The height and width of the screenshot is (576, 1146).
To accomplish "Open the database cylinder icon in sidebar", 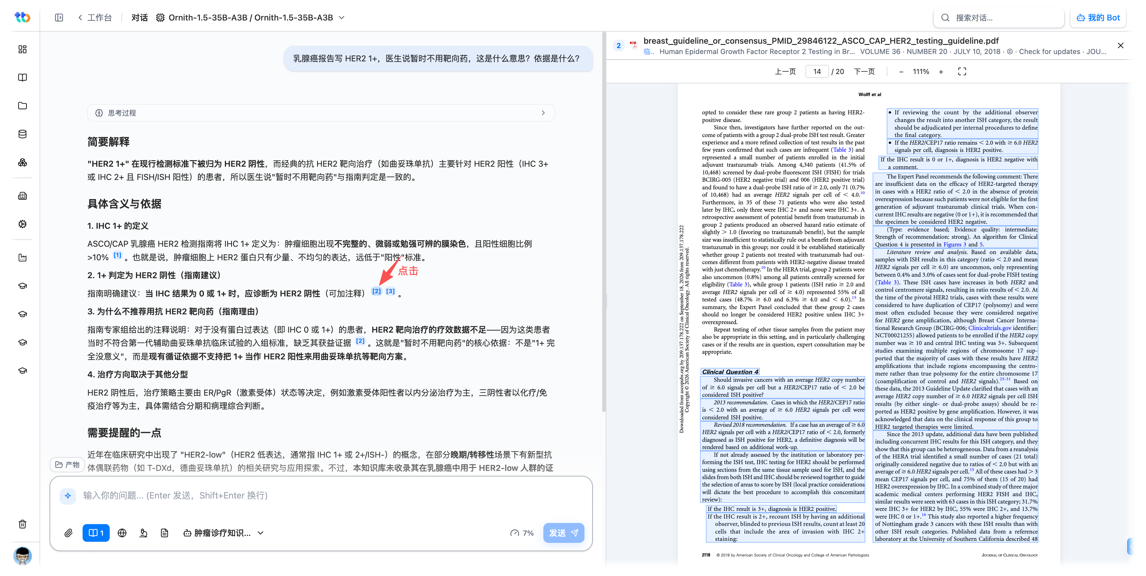I will pos(23,134).
